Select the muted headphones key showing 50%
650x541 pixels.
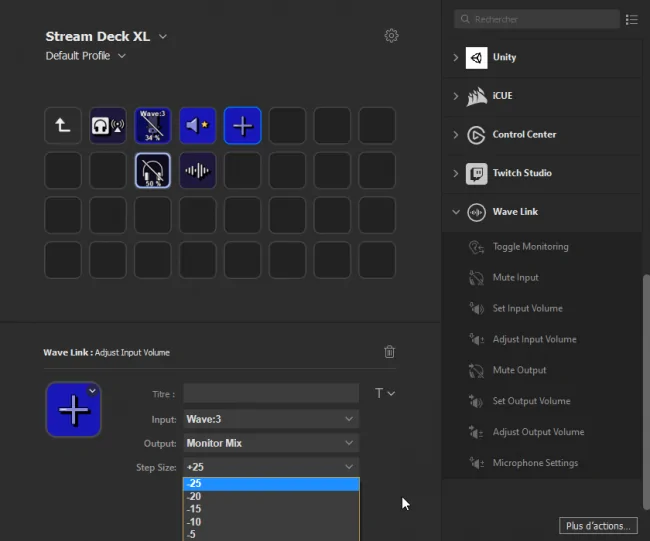(153, 170)
